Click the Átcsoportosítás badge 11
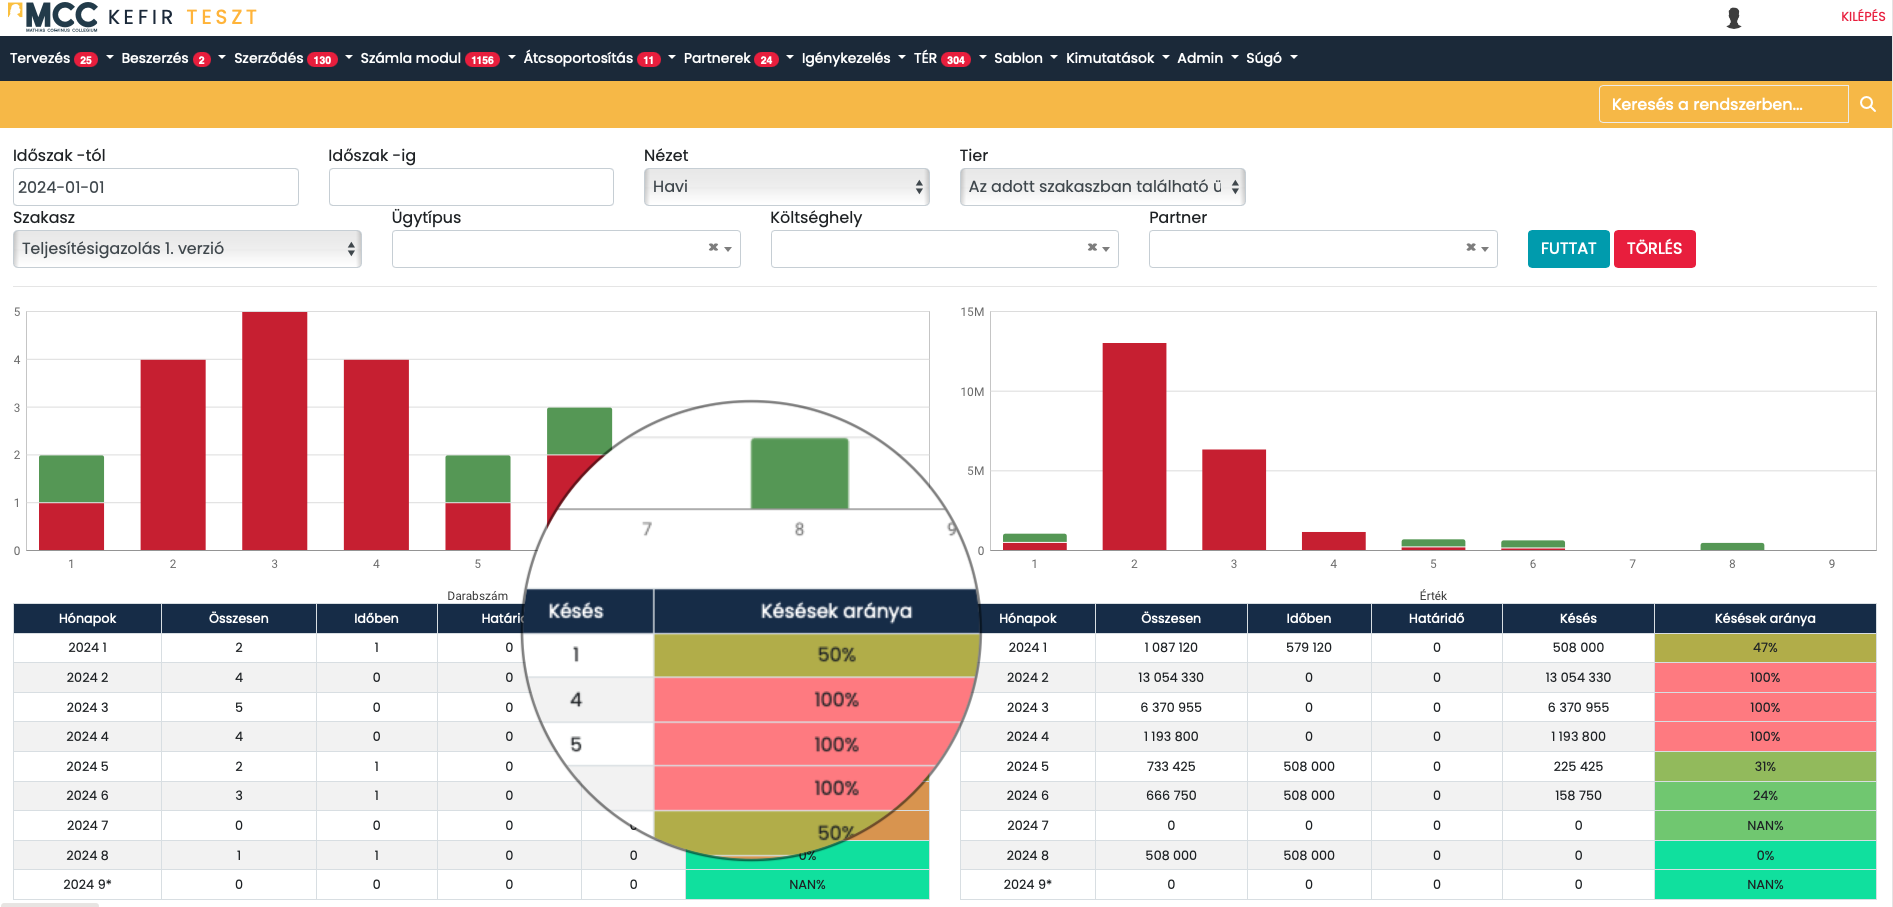The image size is (1893, 907). click(649, 60)
